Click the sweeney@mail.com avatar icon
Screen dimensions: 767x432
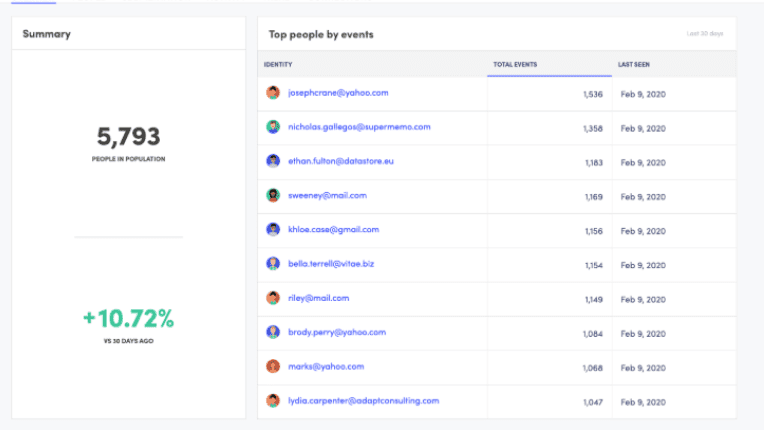[273, 195]
